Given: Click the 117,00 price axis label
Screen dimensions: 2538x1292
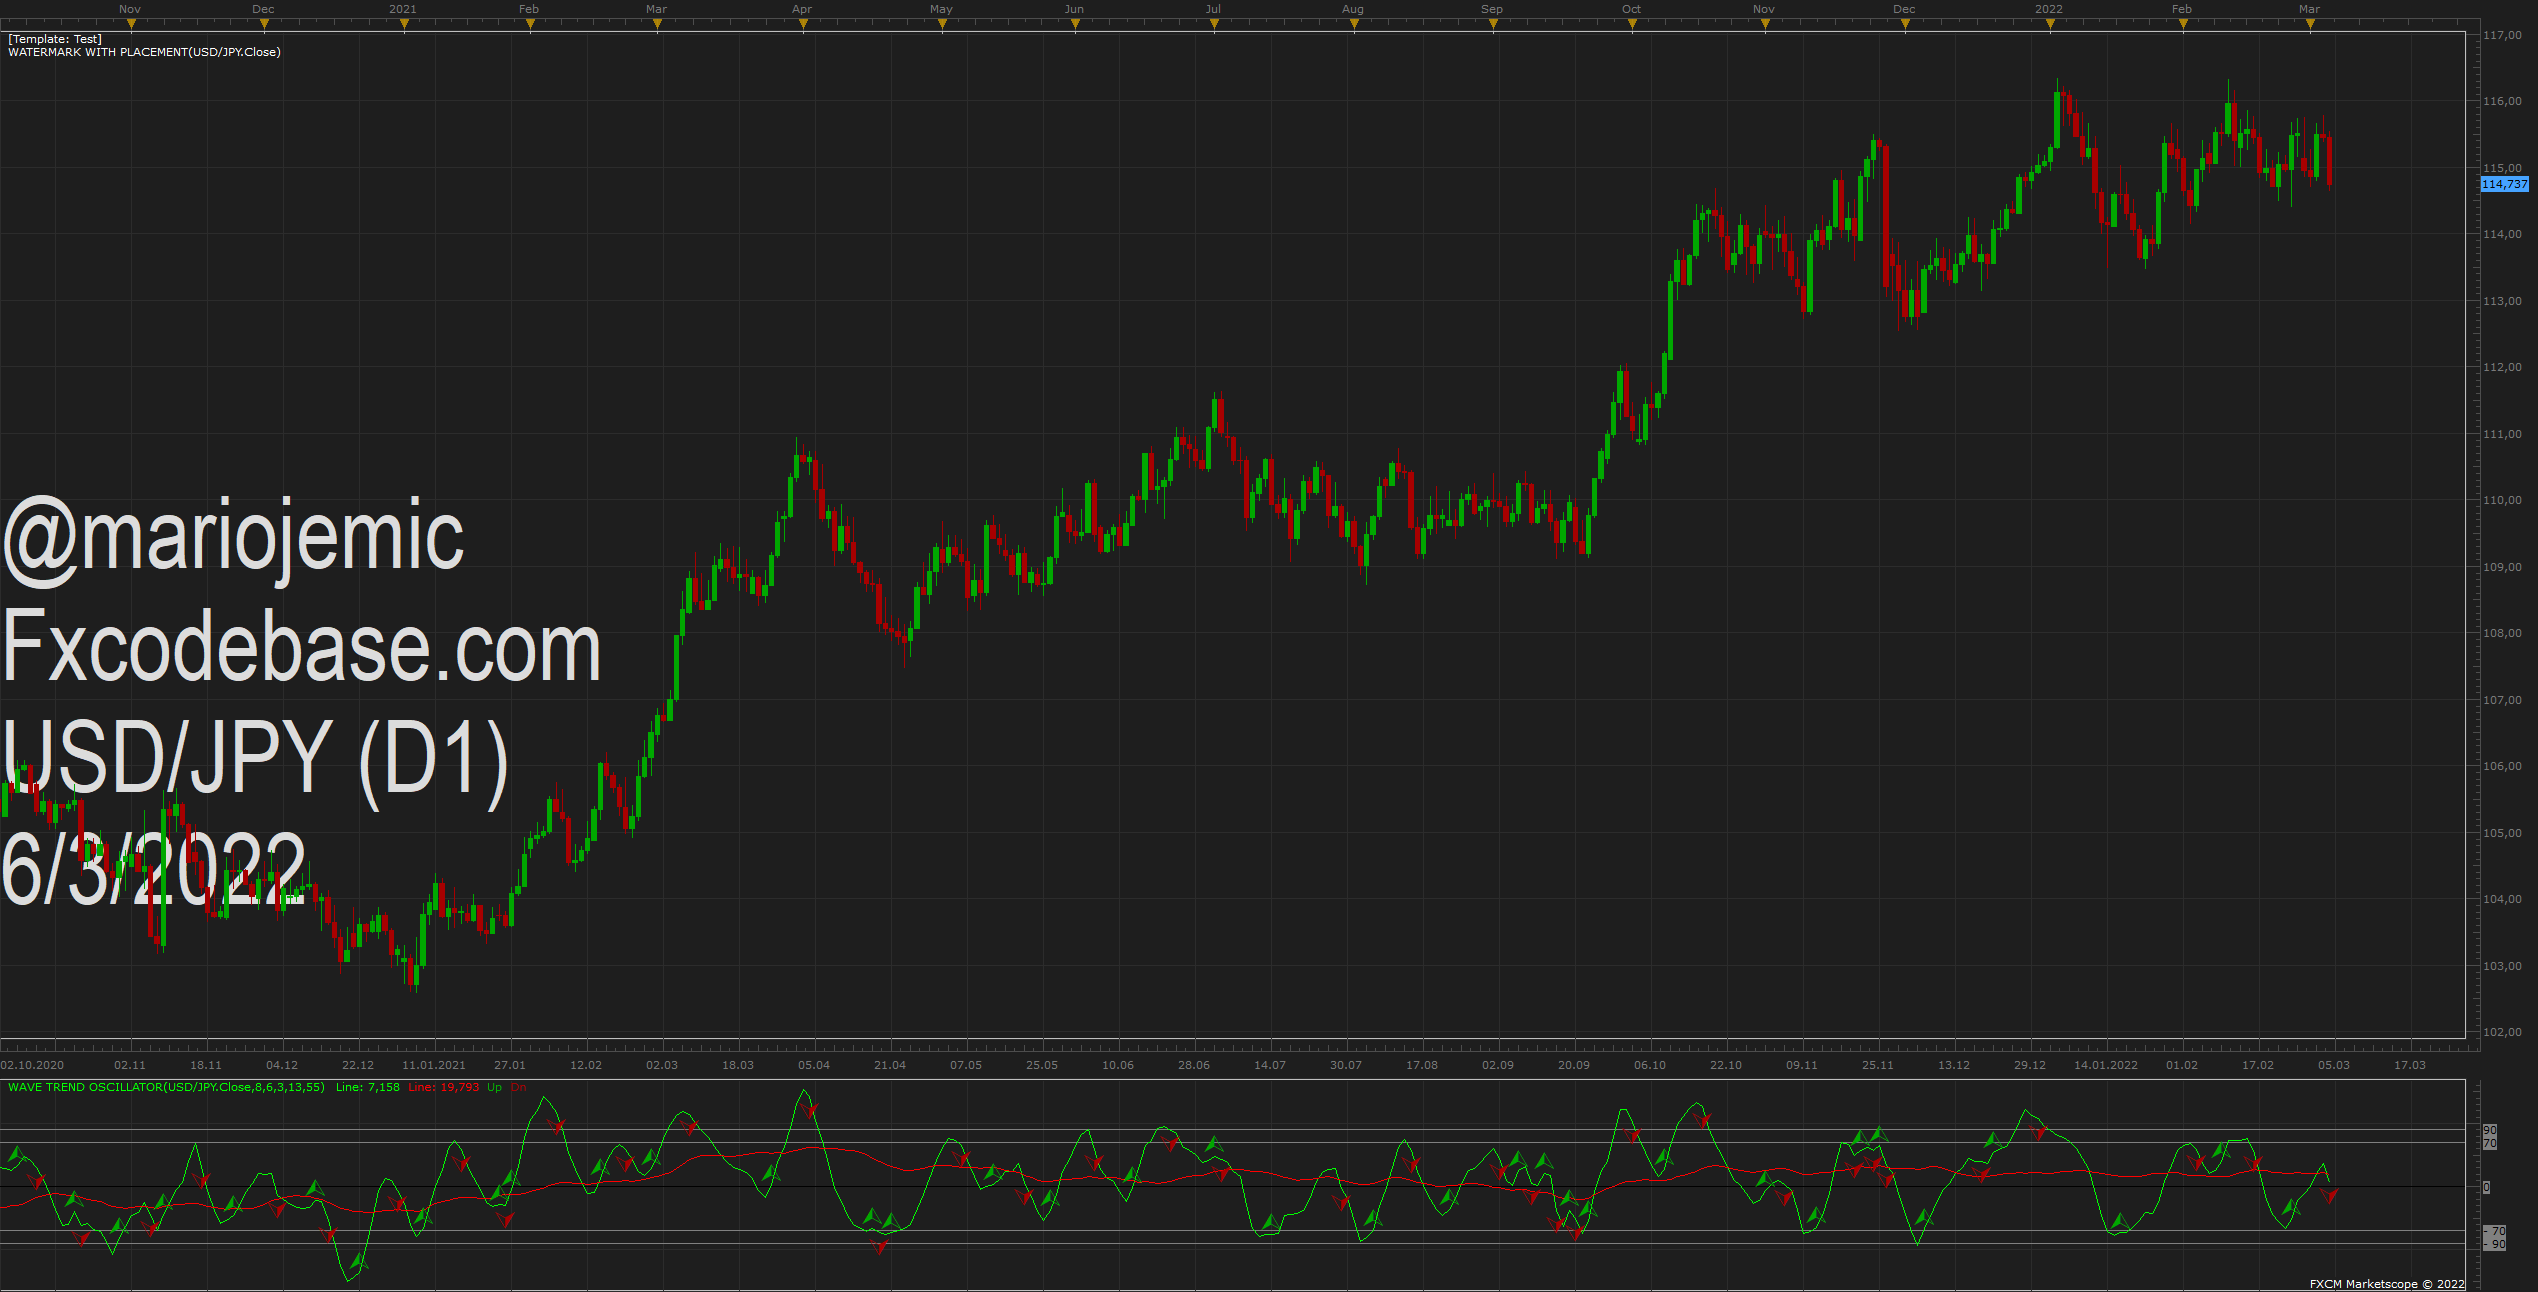Looking at the screenshot, I should click(2502, 35).
